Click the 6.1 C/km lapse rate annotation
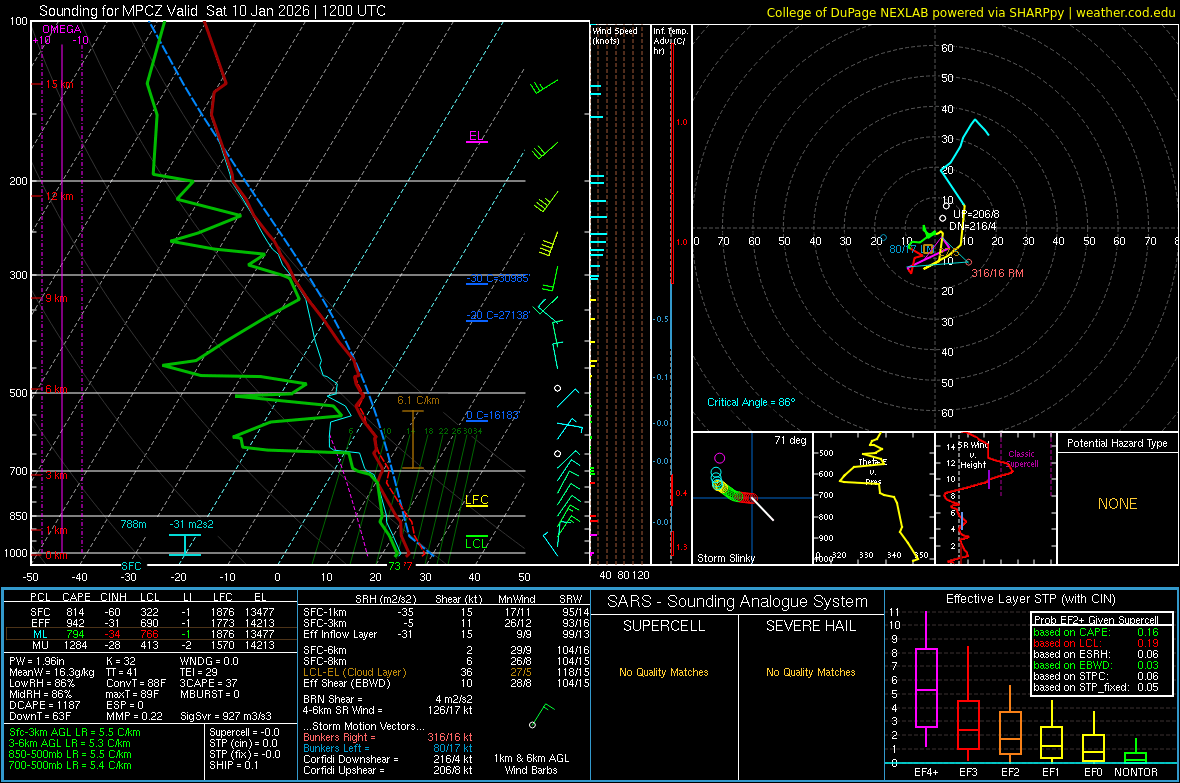Image resolution: width=1180 pixels, height=783 pixels. 418,401
